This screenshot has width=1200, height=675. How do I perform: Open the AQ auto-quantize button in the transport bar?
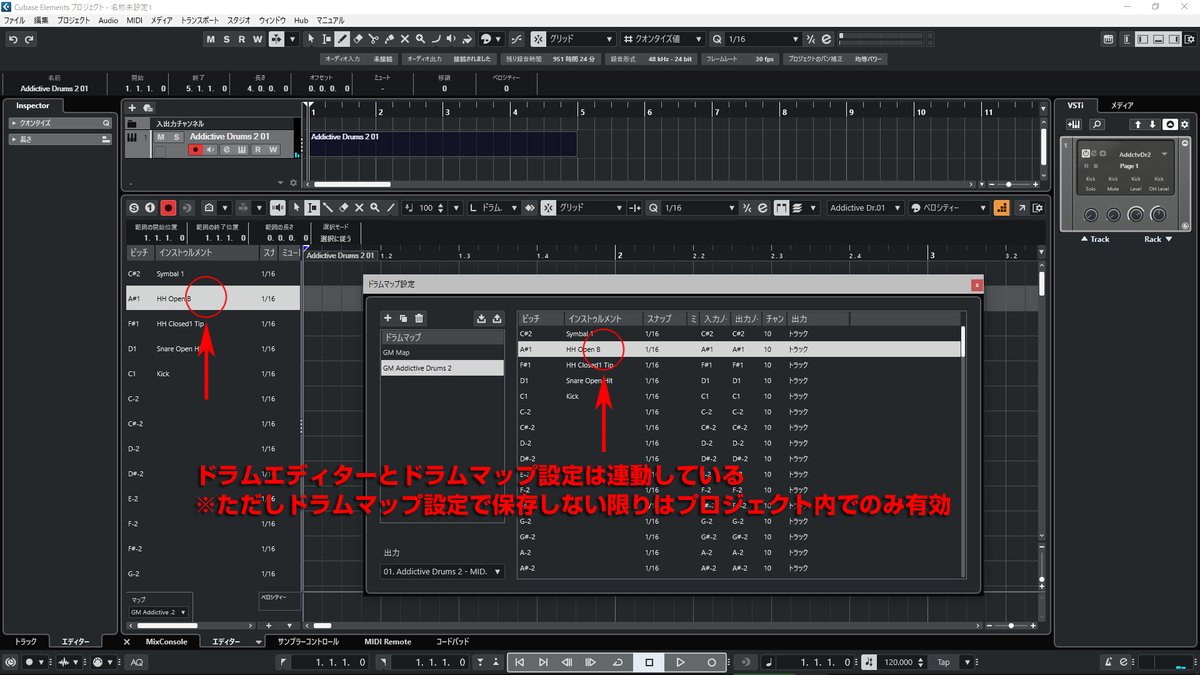point(137,662)
